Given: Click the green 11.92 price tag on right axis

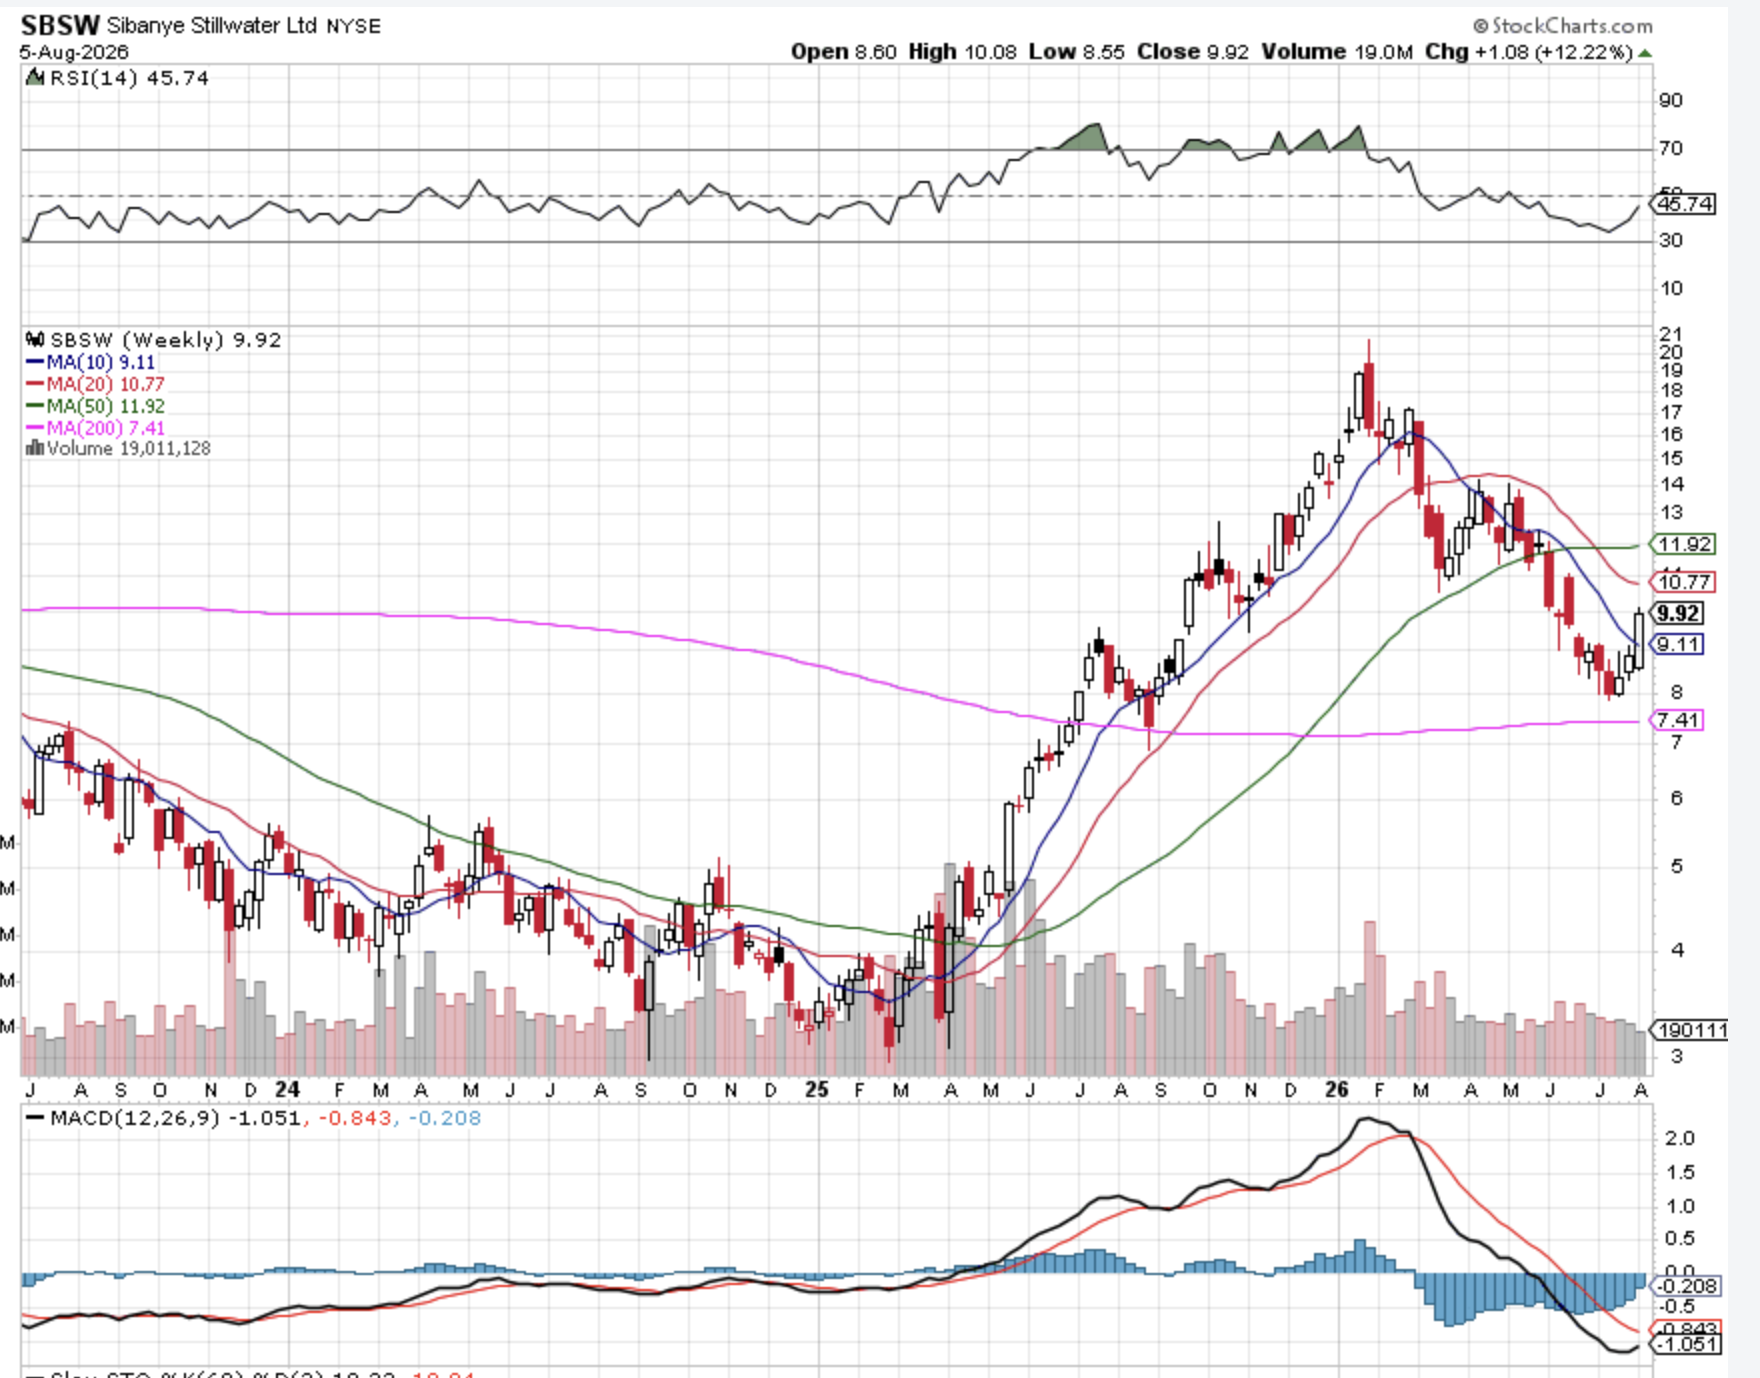Looking at the screenshot, I should pos(1685,545).
